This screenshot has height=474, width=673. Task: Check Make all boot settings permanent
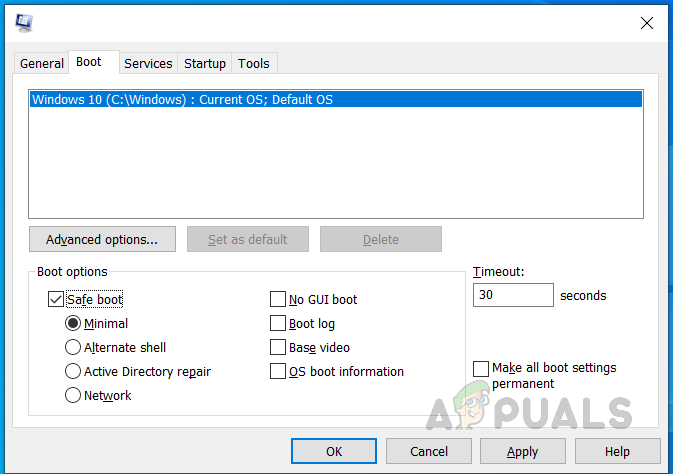(481, 369)
